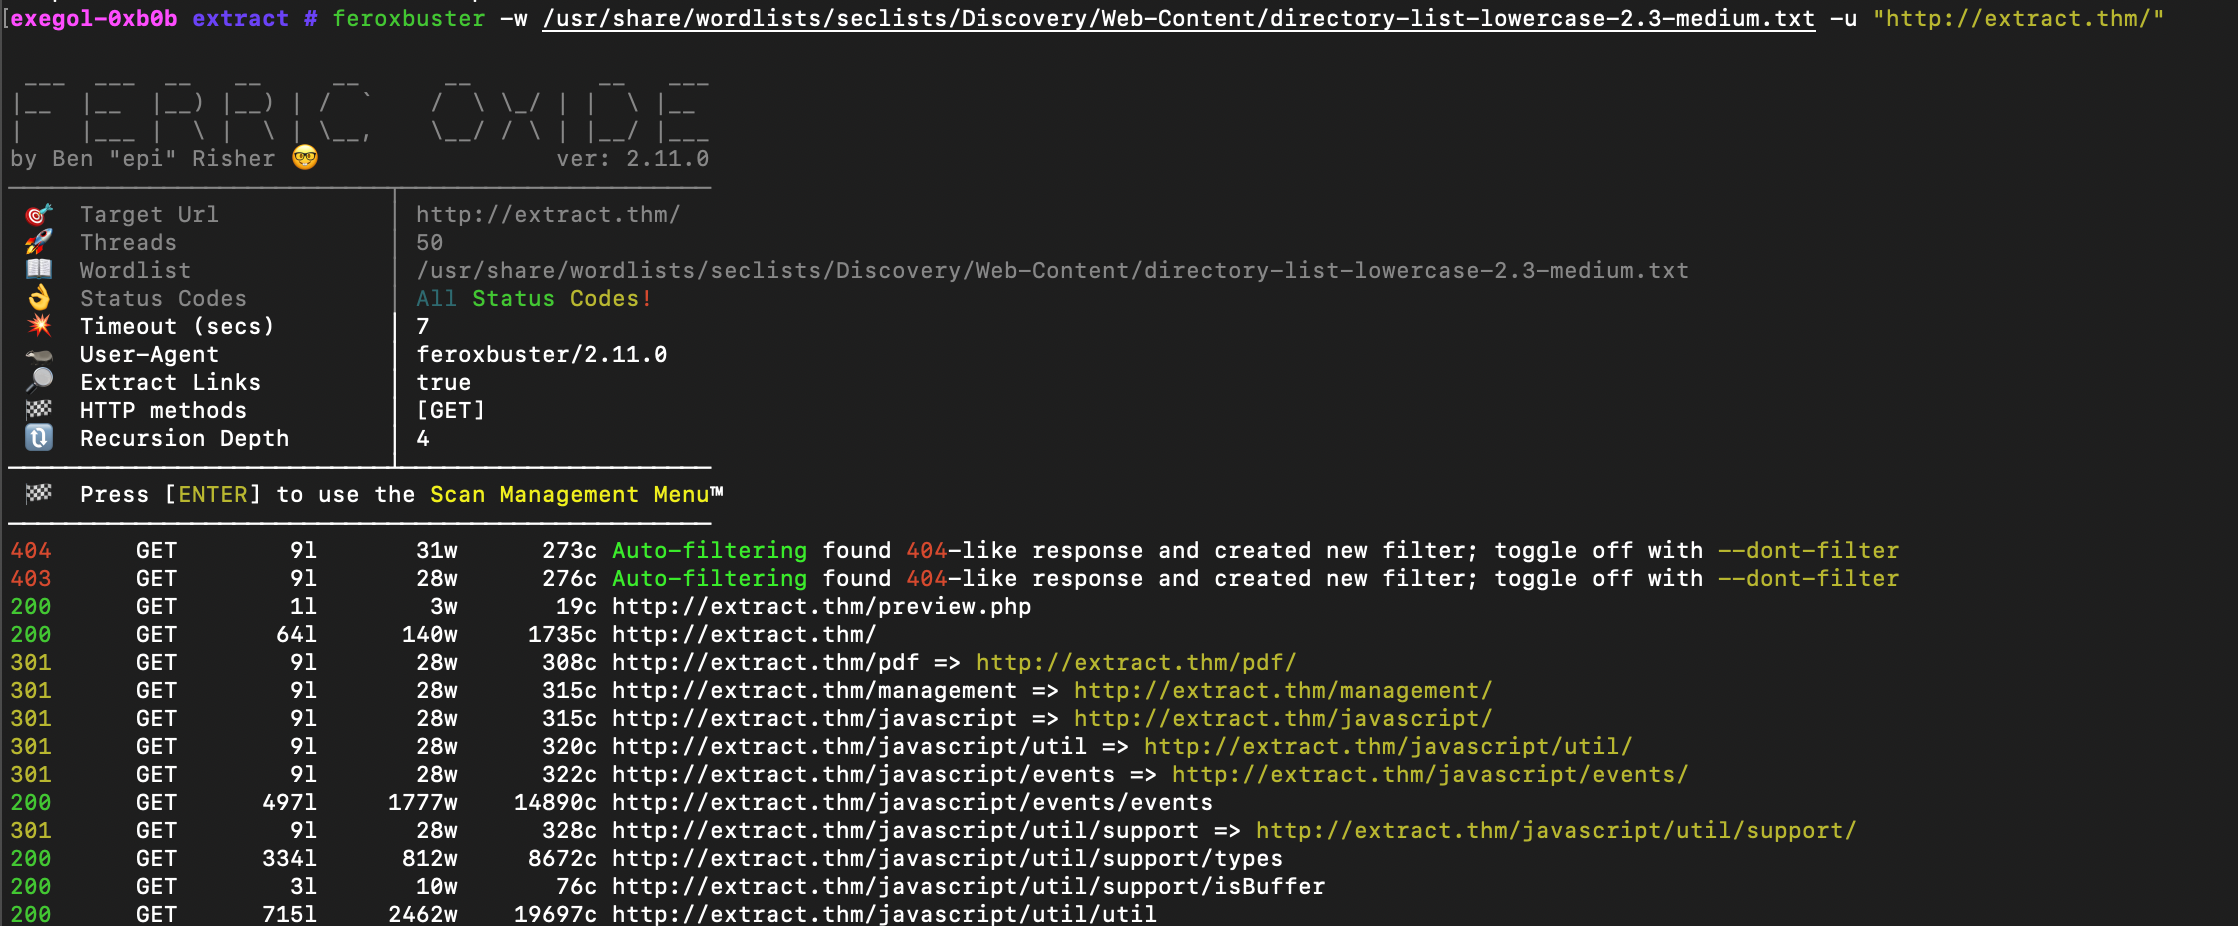The height and width of the screenshot is (926, 2238).
Task: Click the 14890c size value
Action: click(x=556, y=802)
